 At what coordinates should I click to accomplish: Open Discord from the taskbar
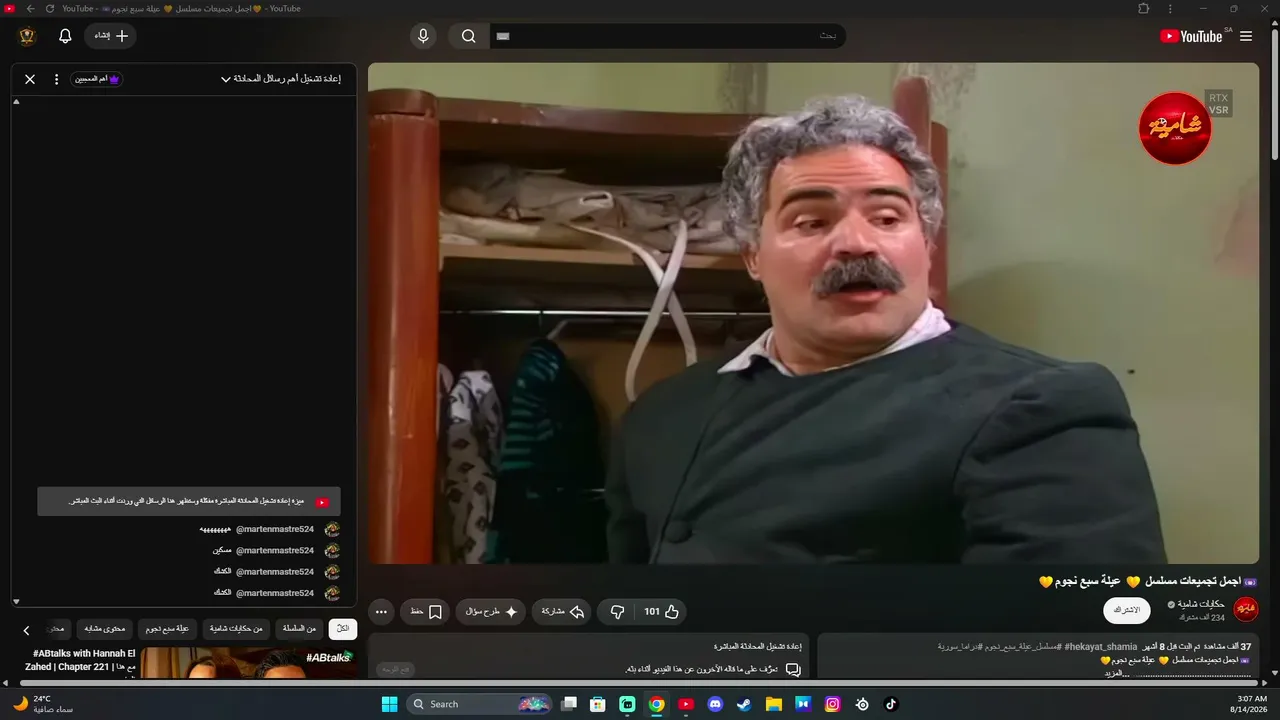[x=715, y=704]
